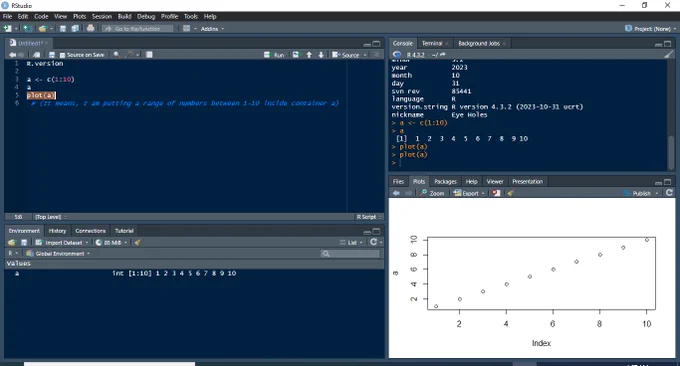Switch to the Packages tab

tap(445, 181)
